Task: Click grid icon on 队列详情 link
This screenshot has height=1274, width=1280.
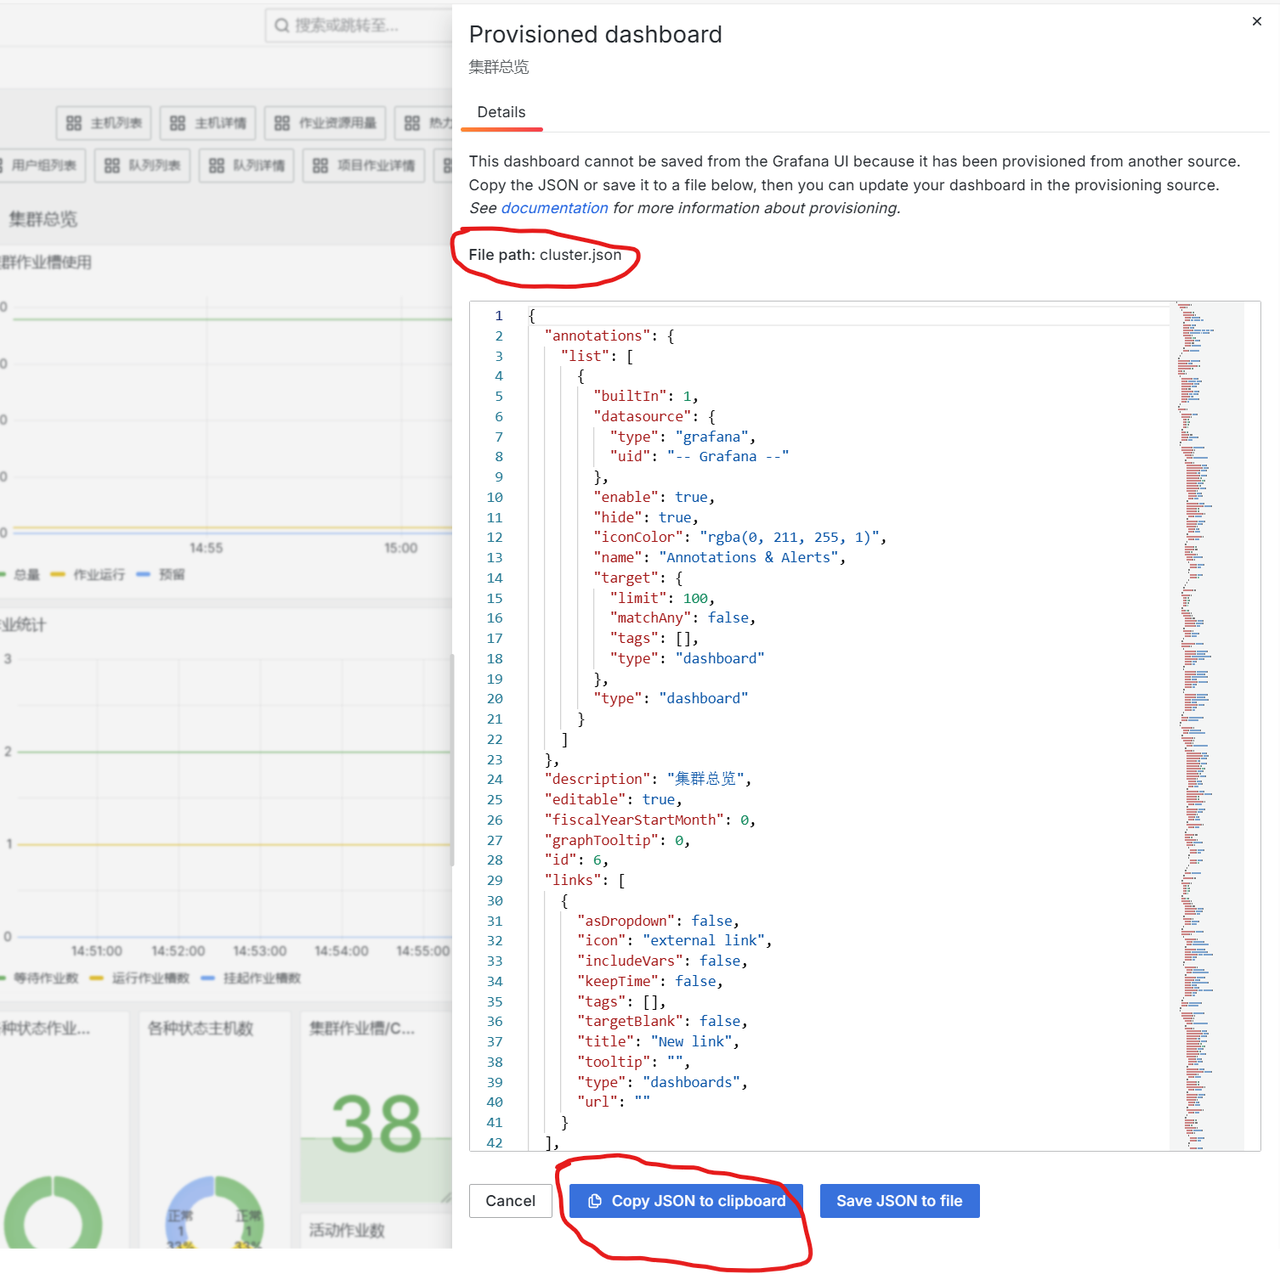Action: pyautogui.click(x=217, y=165)
